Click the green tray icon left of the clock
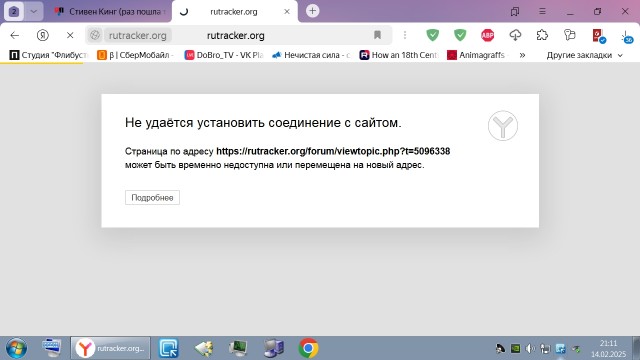Screen dimensions: 640x360 tap(576, 349)
